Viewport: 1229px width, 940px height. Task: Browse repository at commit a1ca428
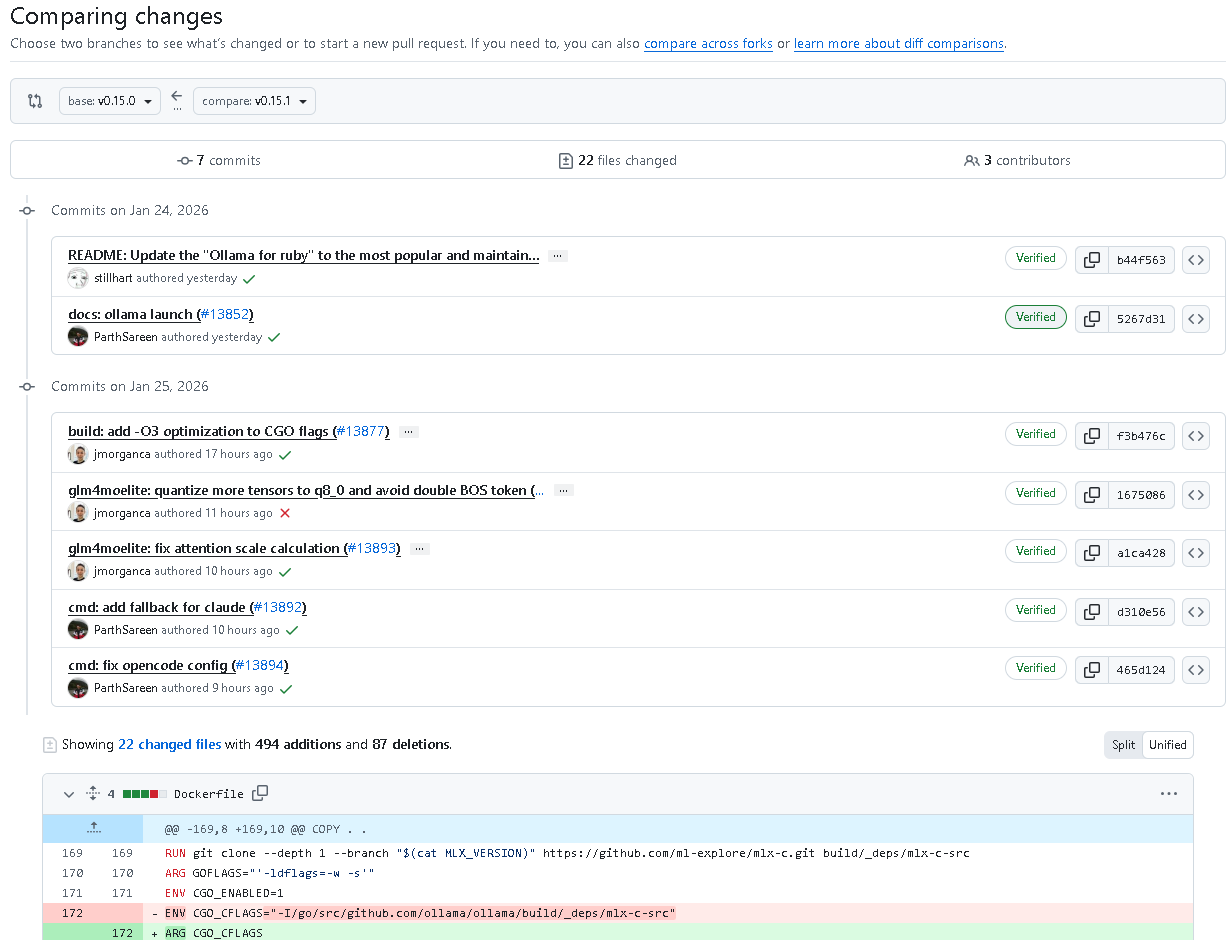pos(1196,553)
